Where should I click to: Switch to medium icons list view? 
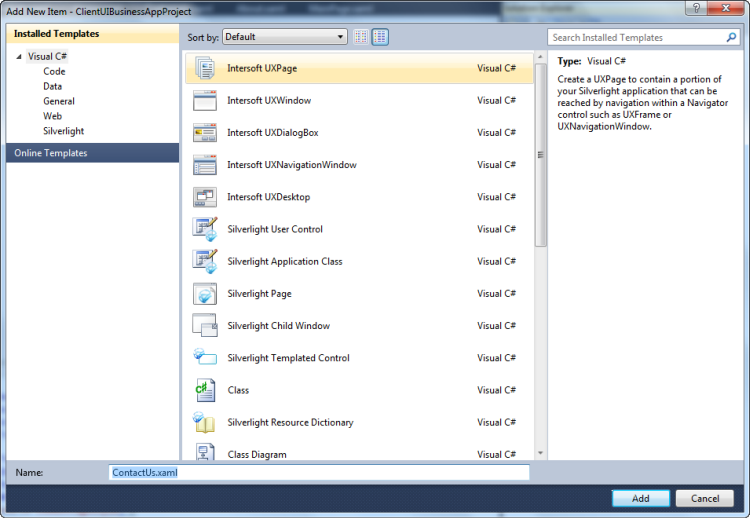click(380, 37)
